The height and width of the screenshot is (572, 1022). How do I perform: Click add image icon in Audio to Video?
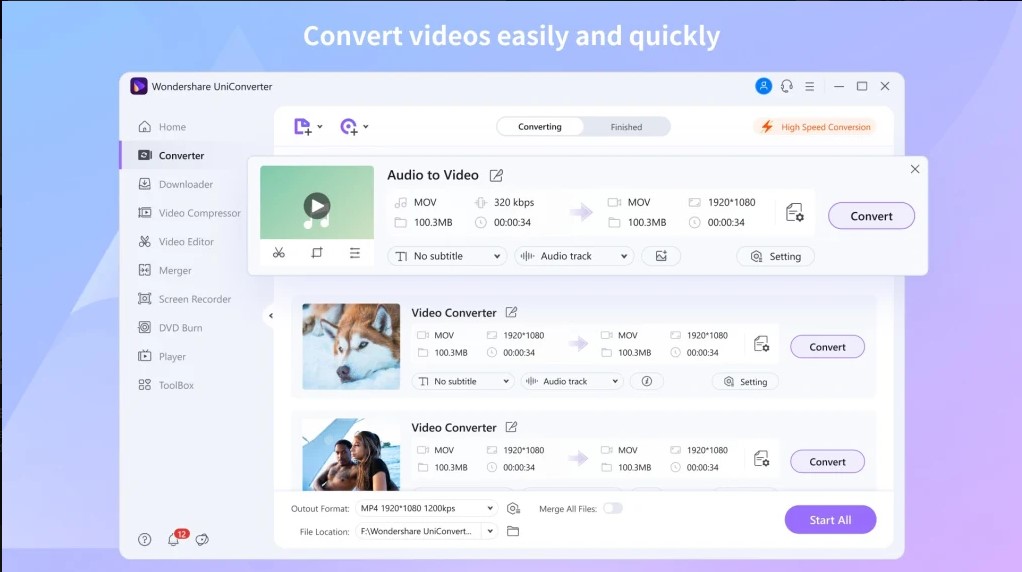point(661,256)
